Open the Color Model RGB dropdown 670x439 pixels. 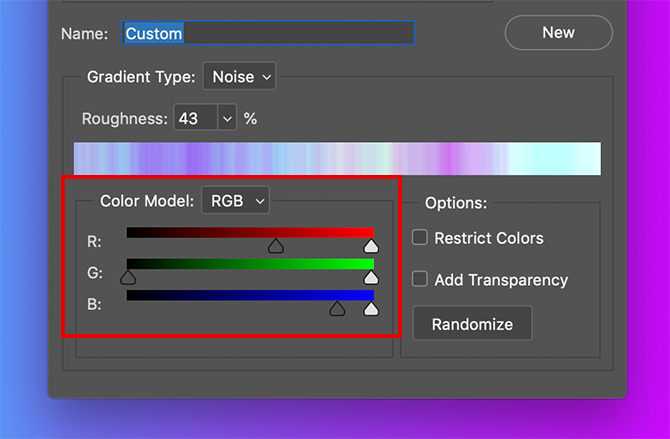(235, 200)
